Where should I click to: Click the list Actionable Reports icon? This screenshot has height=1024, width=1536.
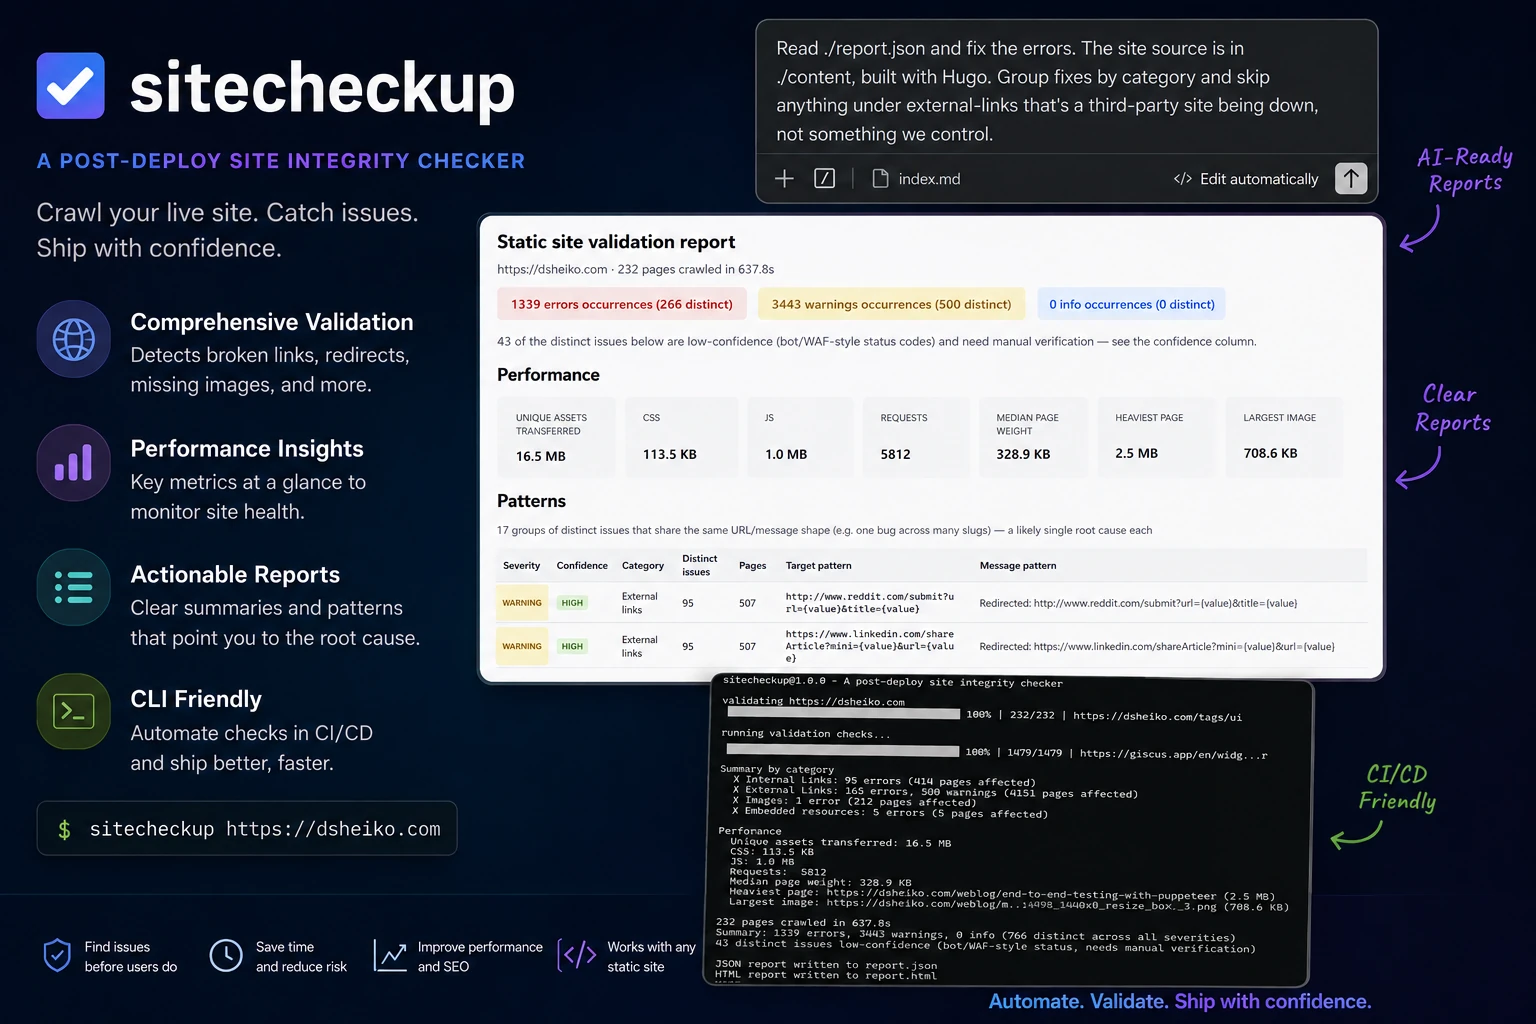(74, 587)
